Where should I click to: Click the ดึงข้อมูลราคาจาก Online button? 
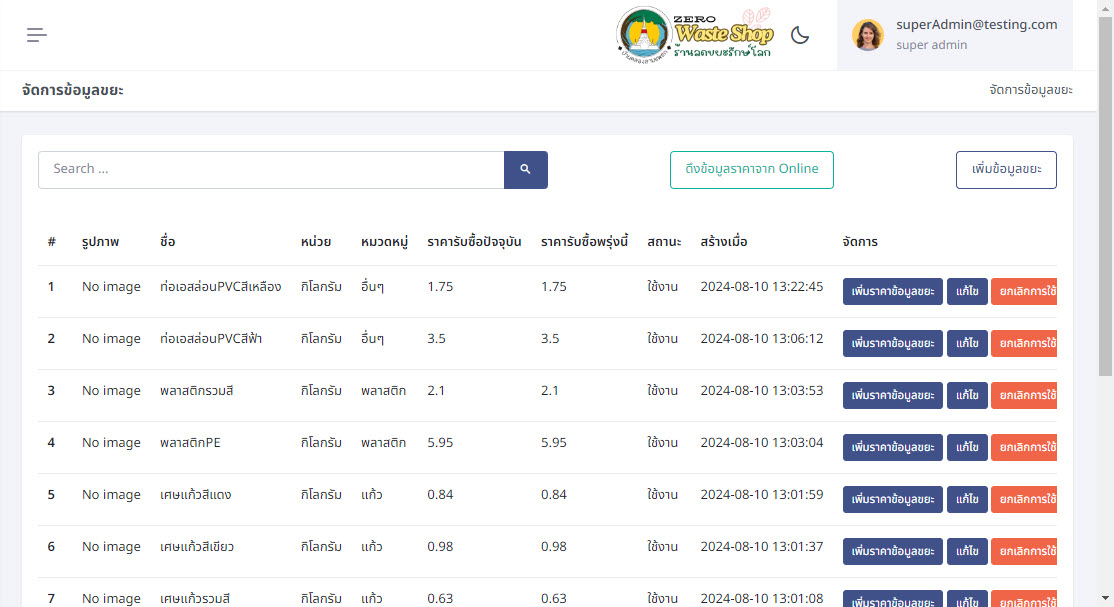tap(751, 169)
